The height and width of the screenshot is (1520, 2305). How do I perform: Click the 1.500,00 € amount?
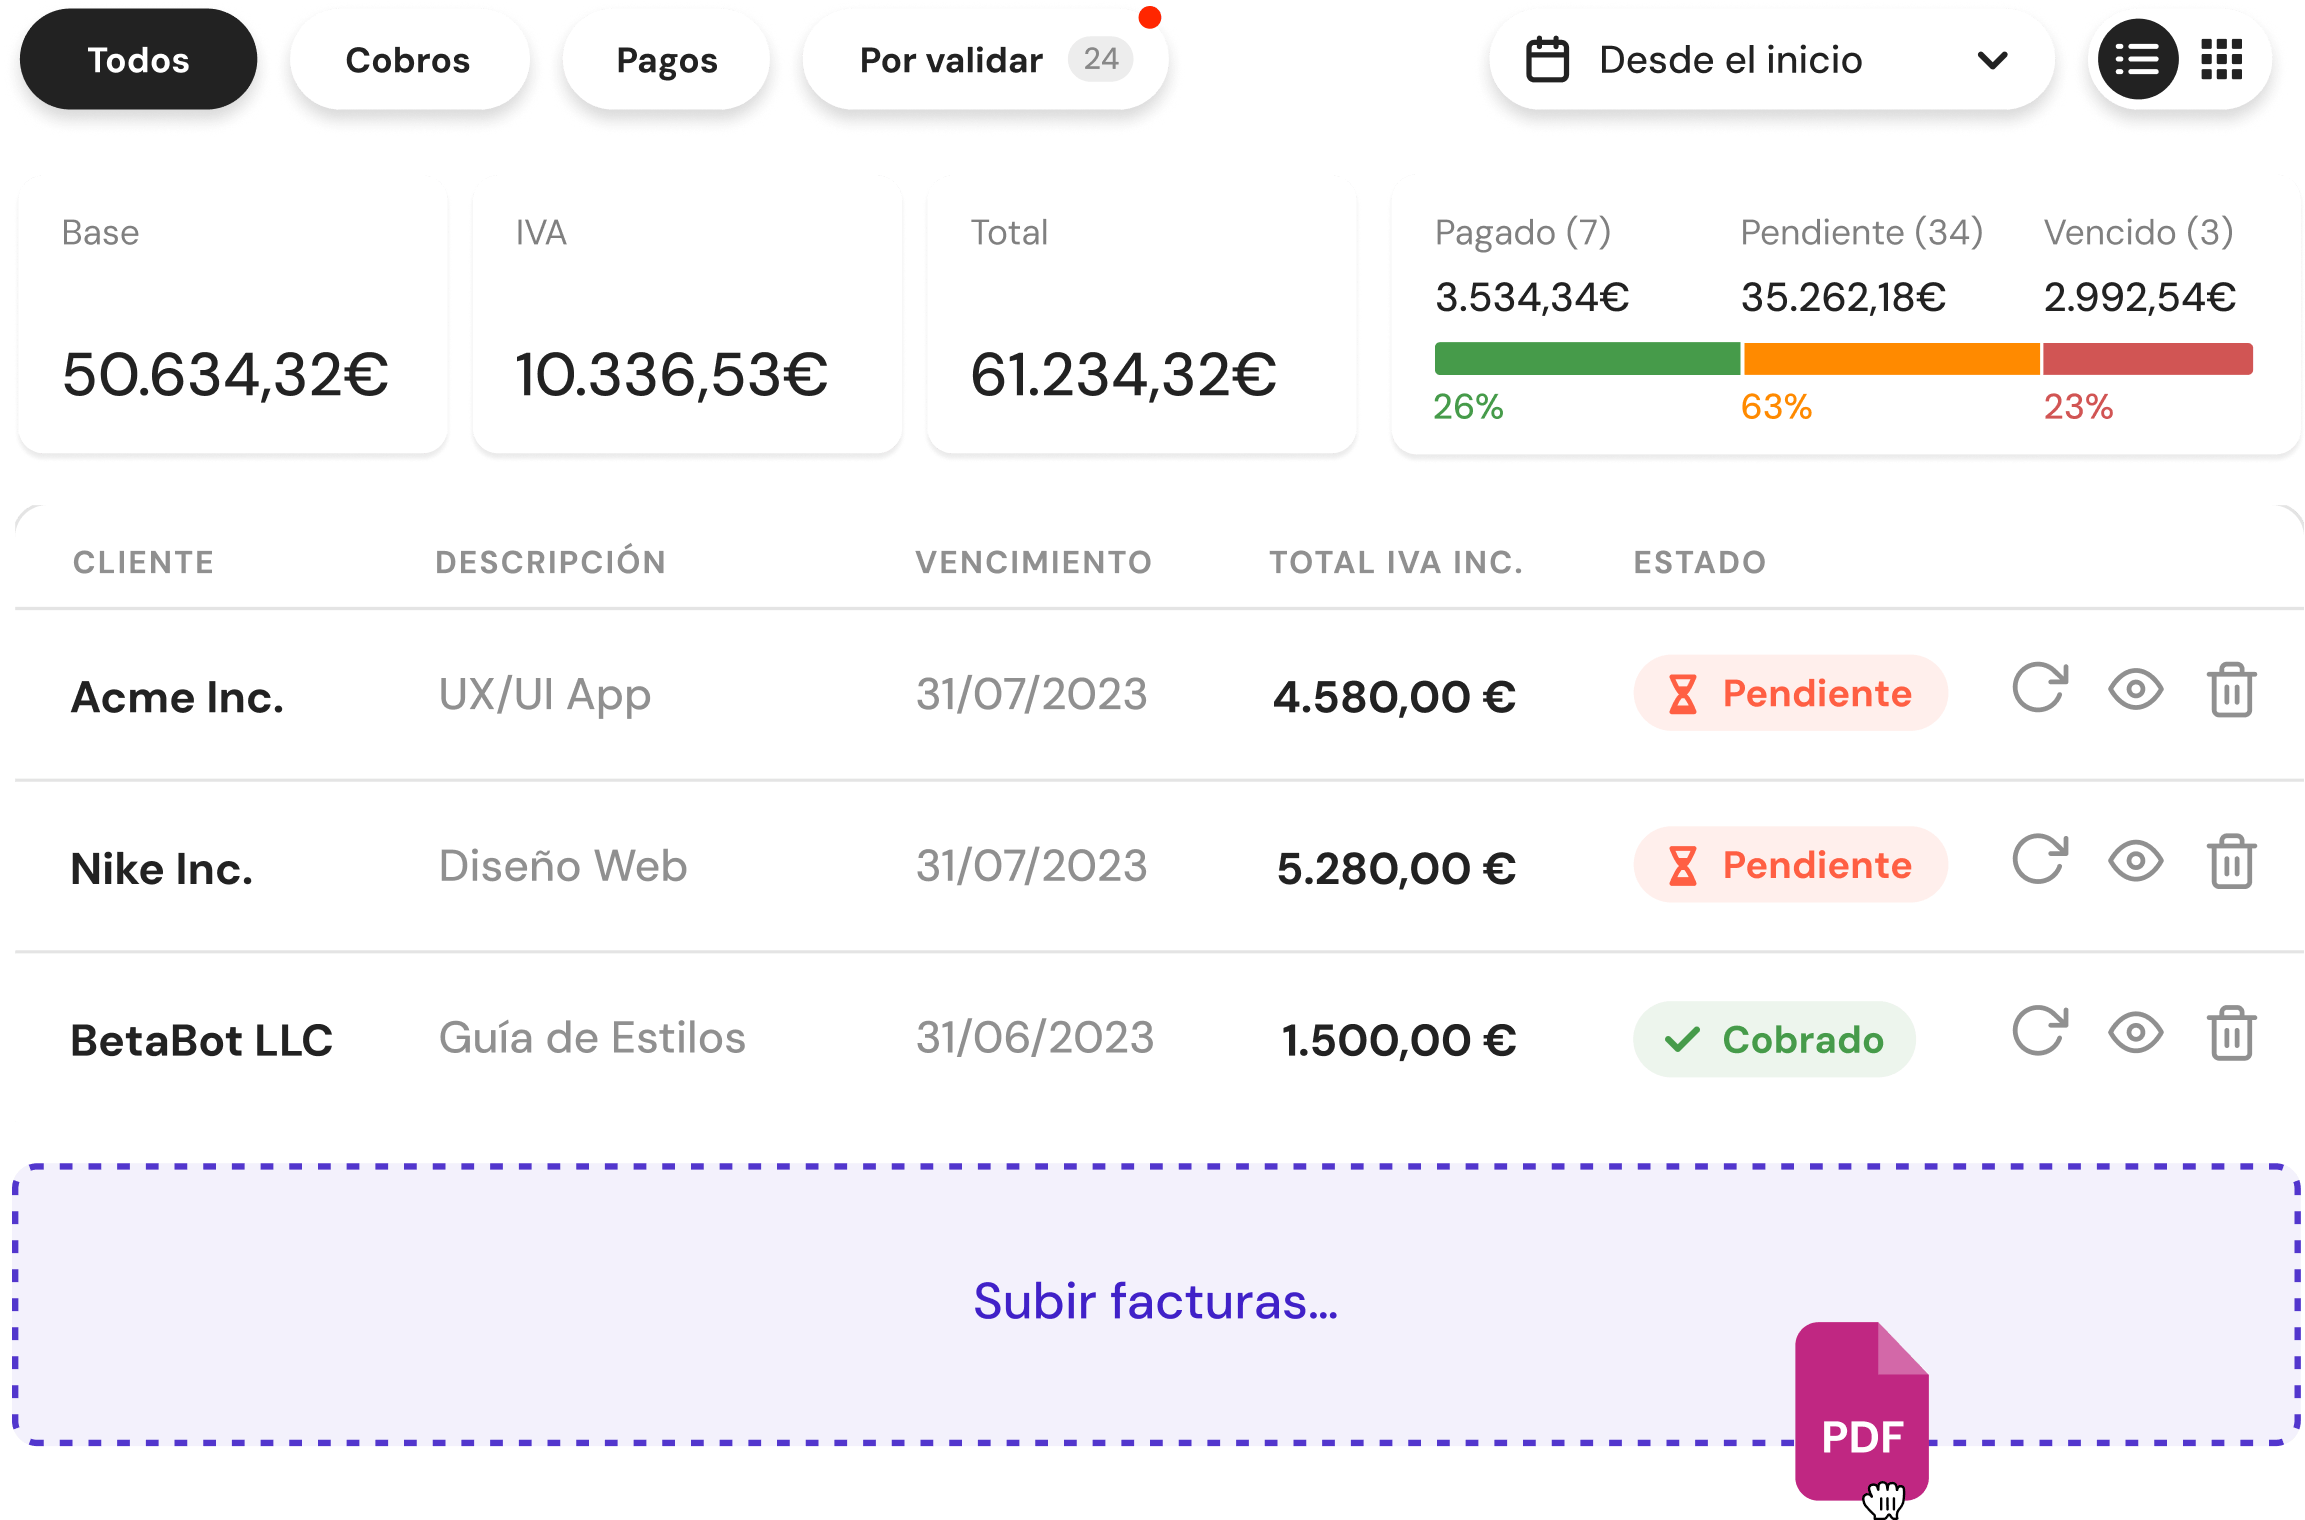(x=1399, y=1041)
